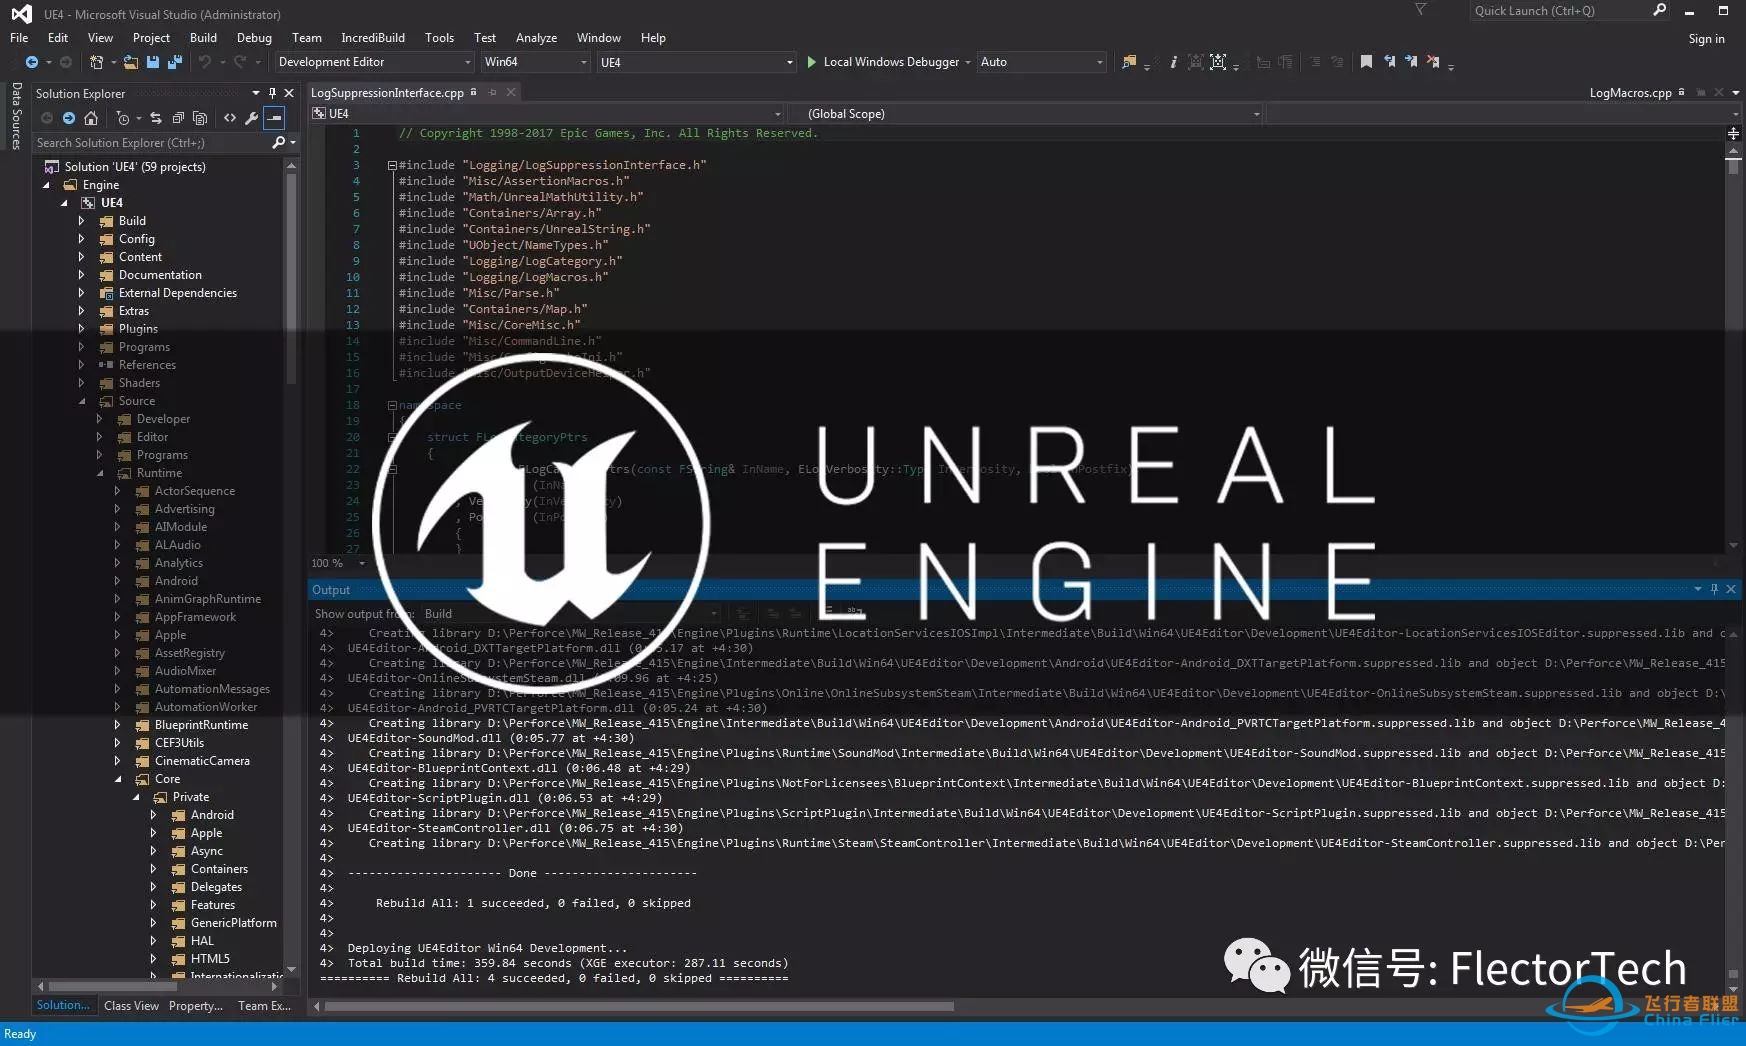Click Solution Explorer Home icon
This screenshot has width=1746, height=1046.
click(91, 118)
